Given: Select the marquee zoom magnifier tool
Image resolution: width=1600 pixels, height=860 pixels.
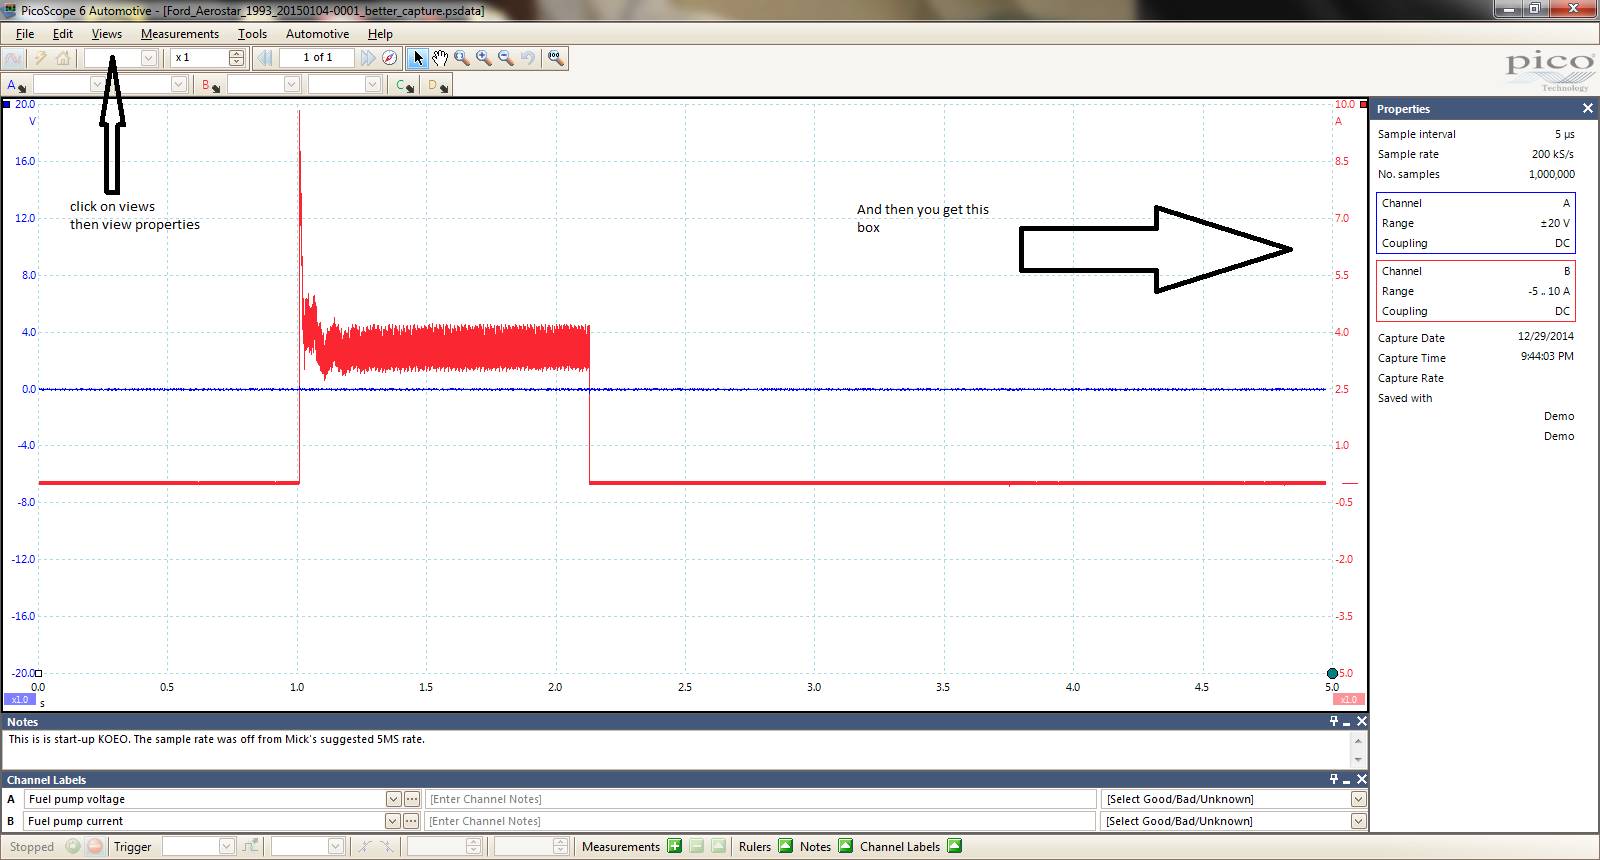Looking at the screenshot, I should [x=462, y=58].
